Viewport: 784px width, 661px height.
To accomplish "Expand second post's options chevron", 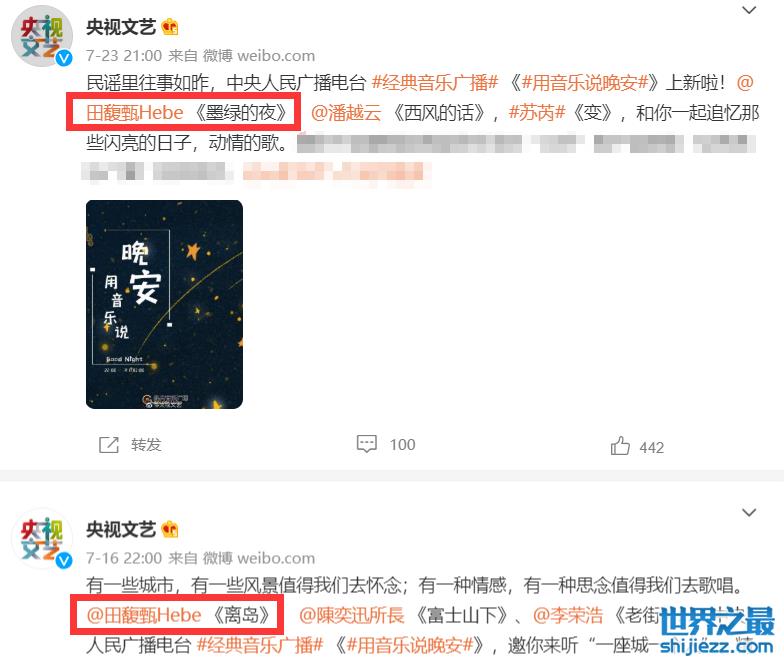I will click(x=748, y=512).
